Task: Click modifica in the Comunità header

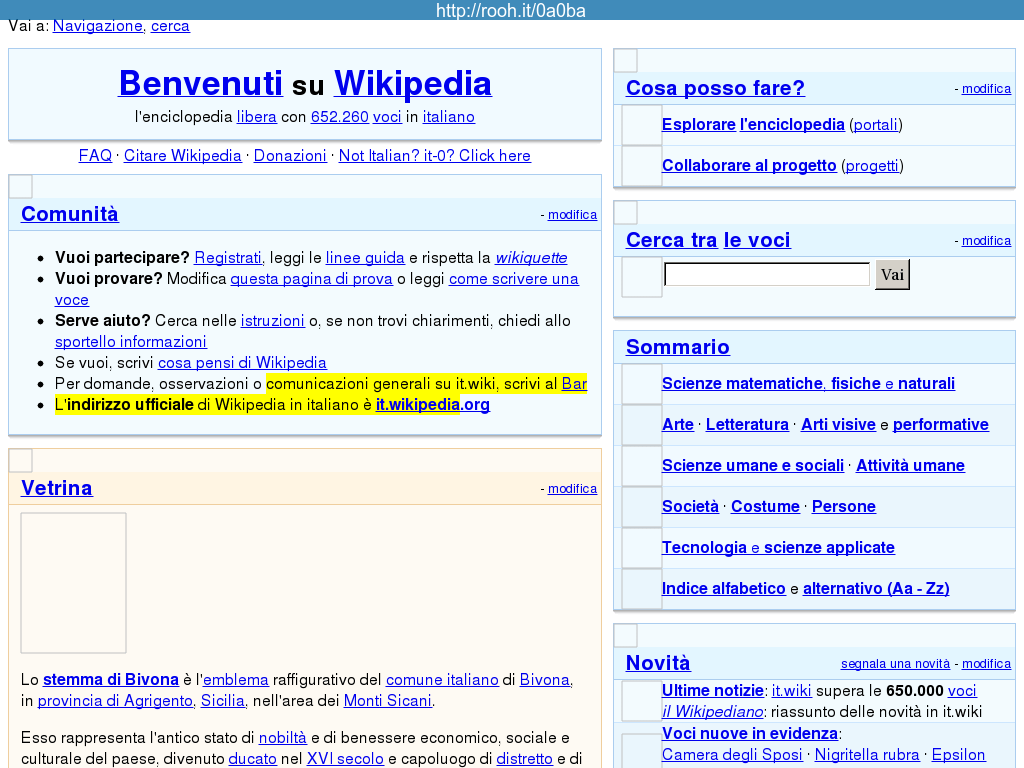Action: pyautogui.click(x=572, y=215)
